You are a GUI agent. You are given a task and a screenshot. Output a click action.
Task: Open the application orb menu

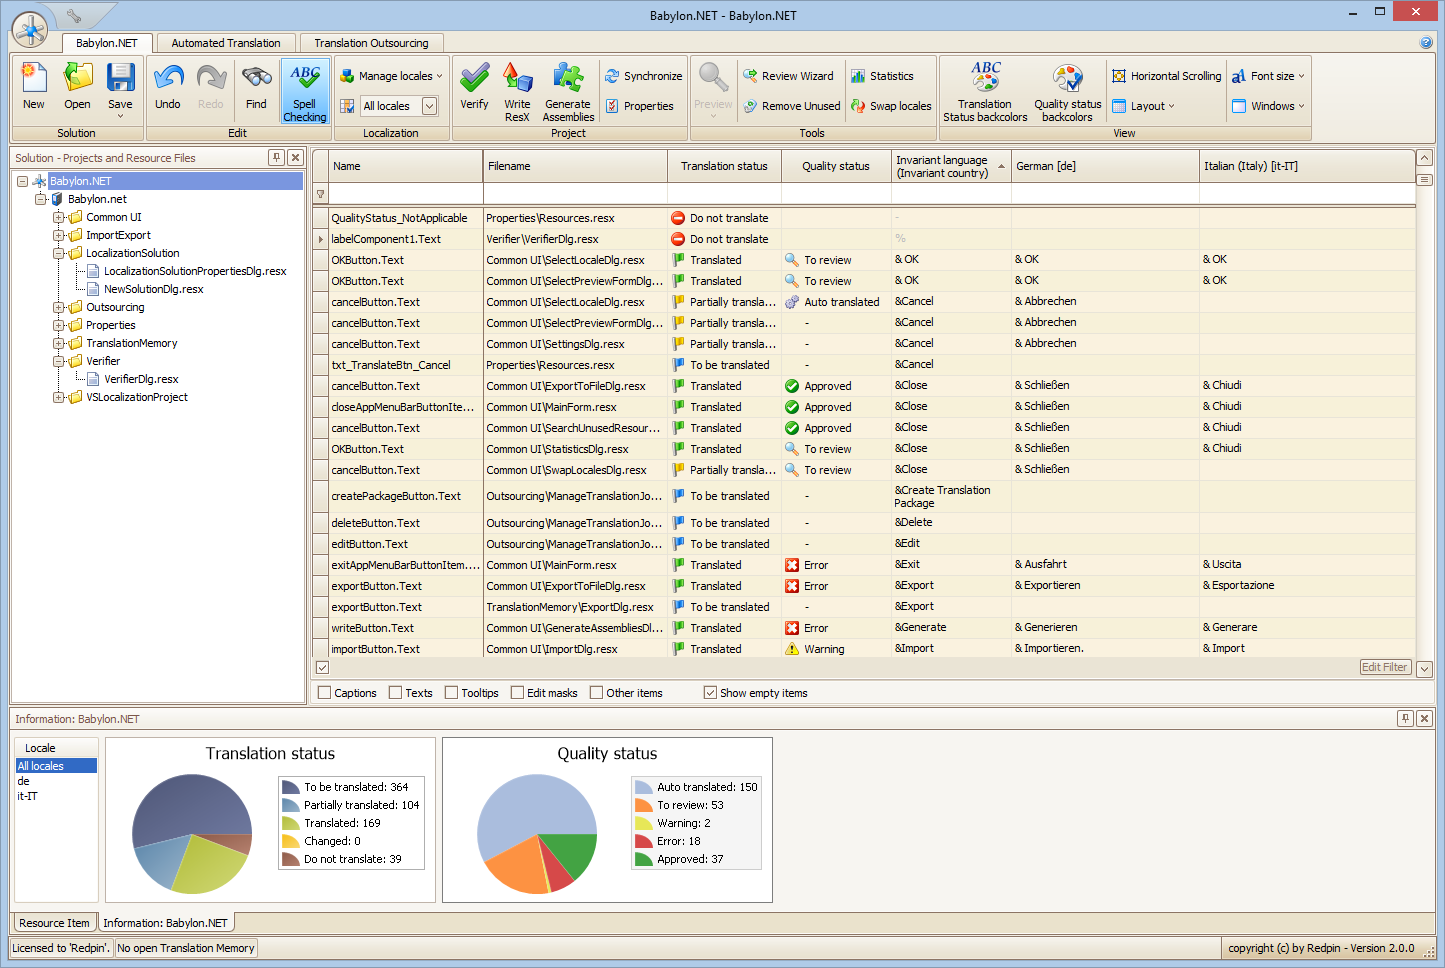click(30, 30)
